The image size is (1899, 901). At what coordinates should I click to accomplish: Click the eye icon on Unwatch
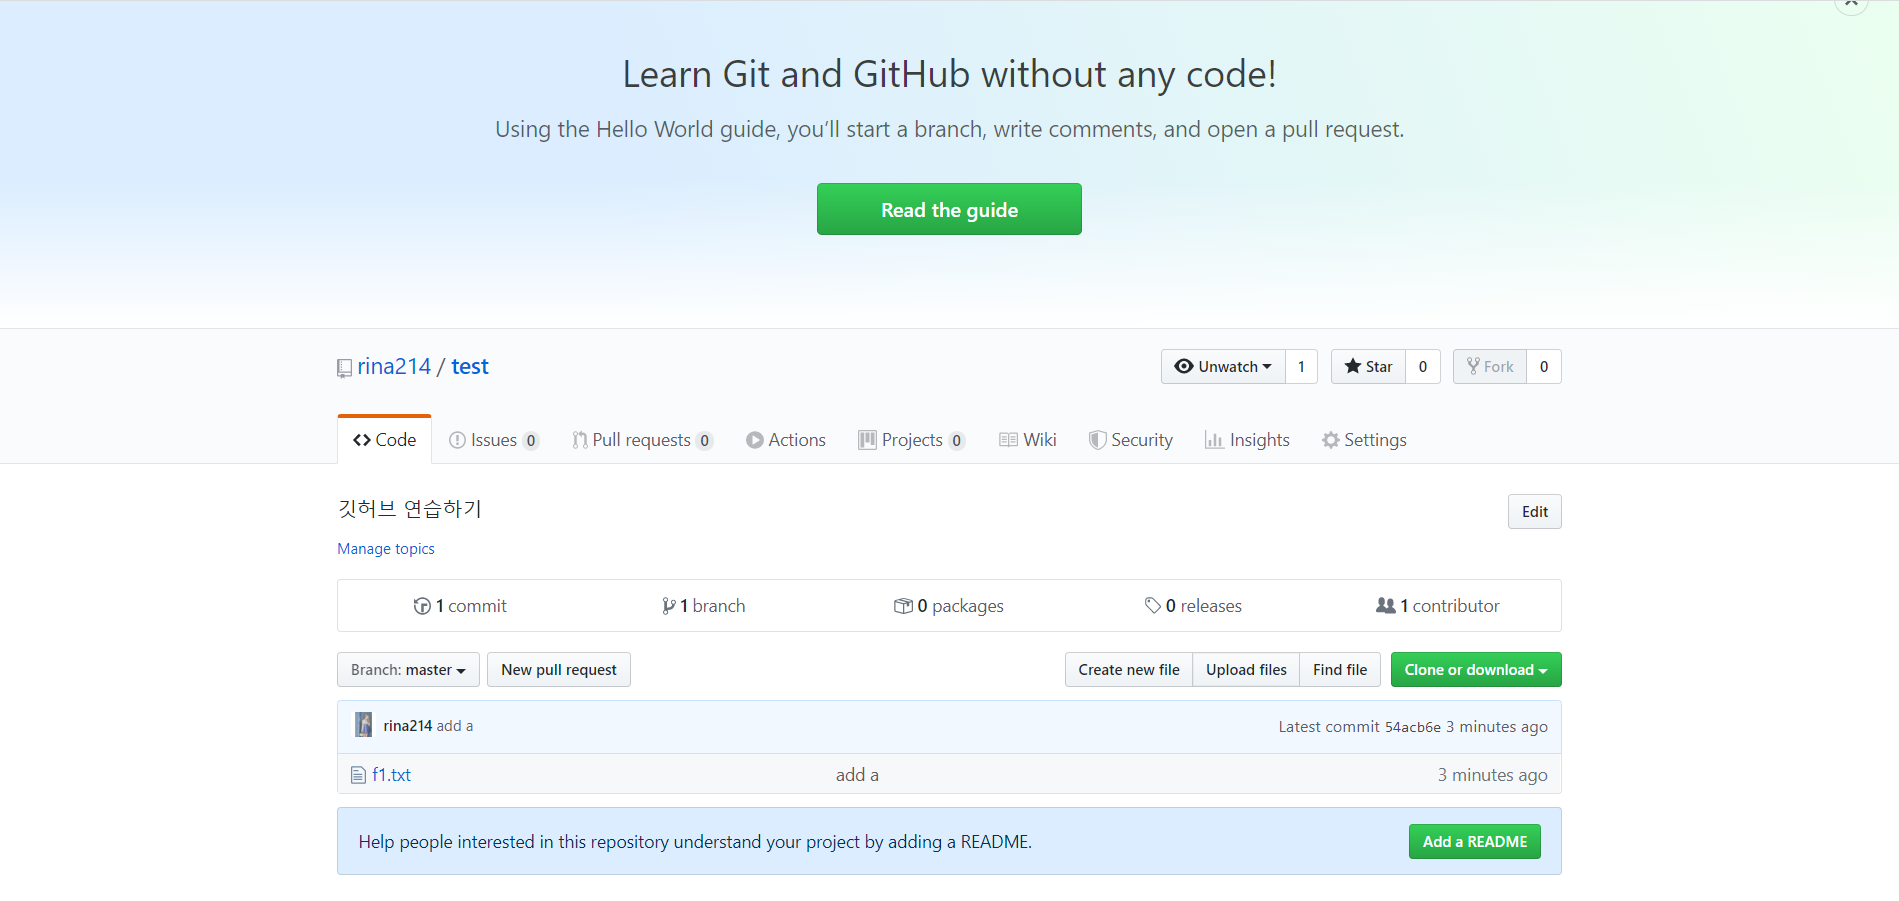[1184, 366]
